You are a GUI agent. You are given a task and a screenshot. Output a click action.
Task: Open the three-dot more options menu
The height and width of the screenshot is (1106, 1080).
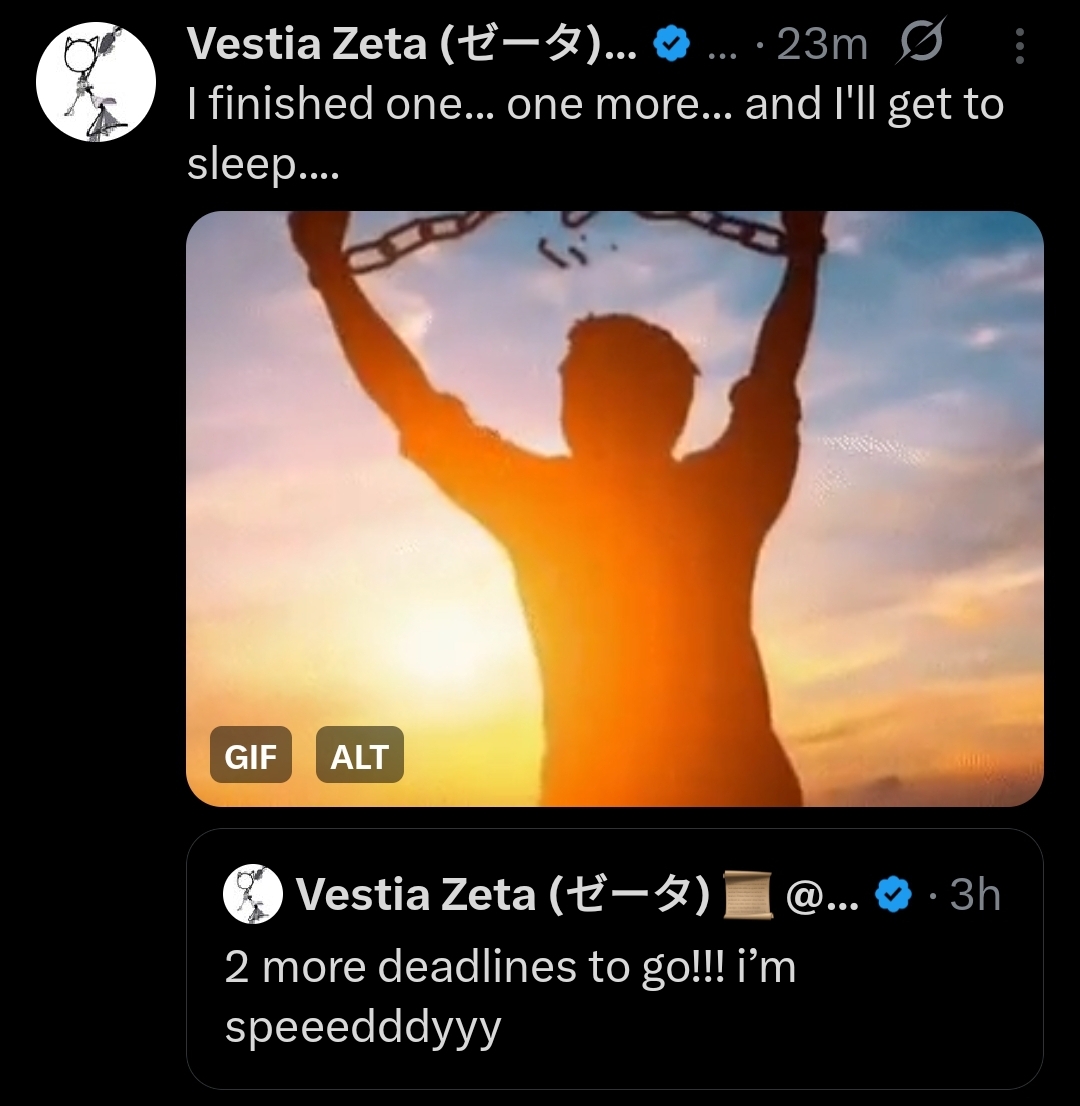(1019, 45)
